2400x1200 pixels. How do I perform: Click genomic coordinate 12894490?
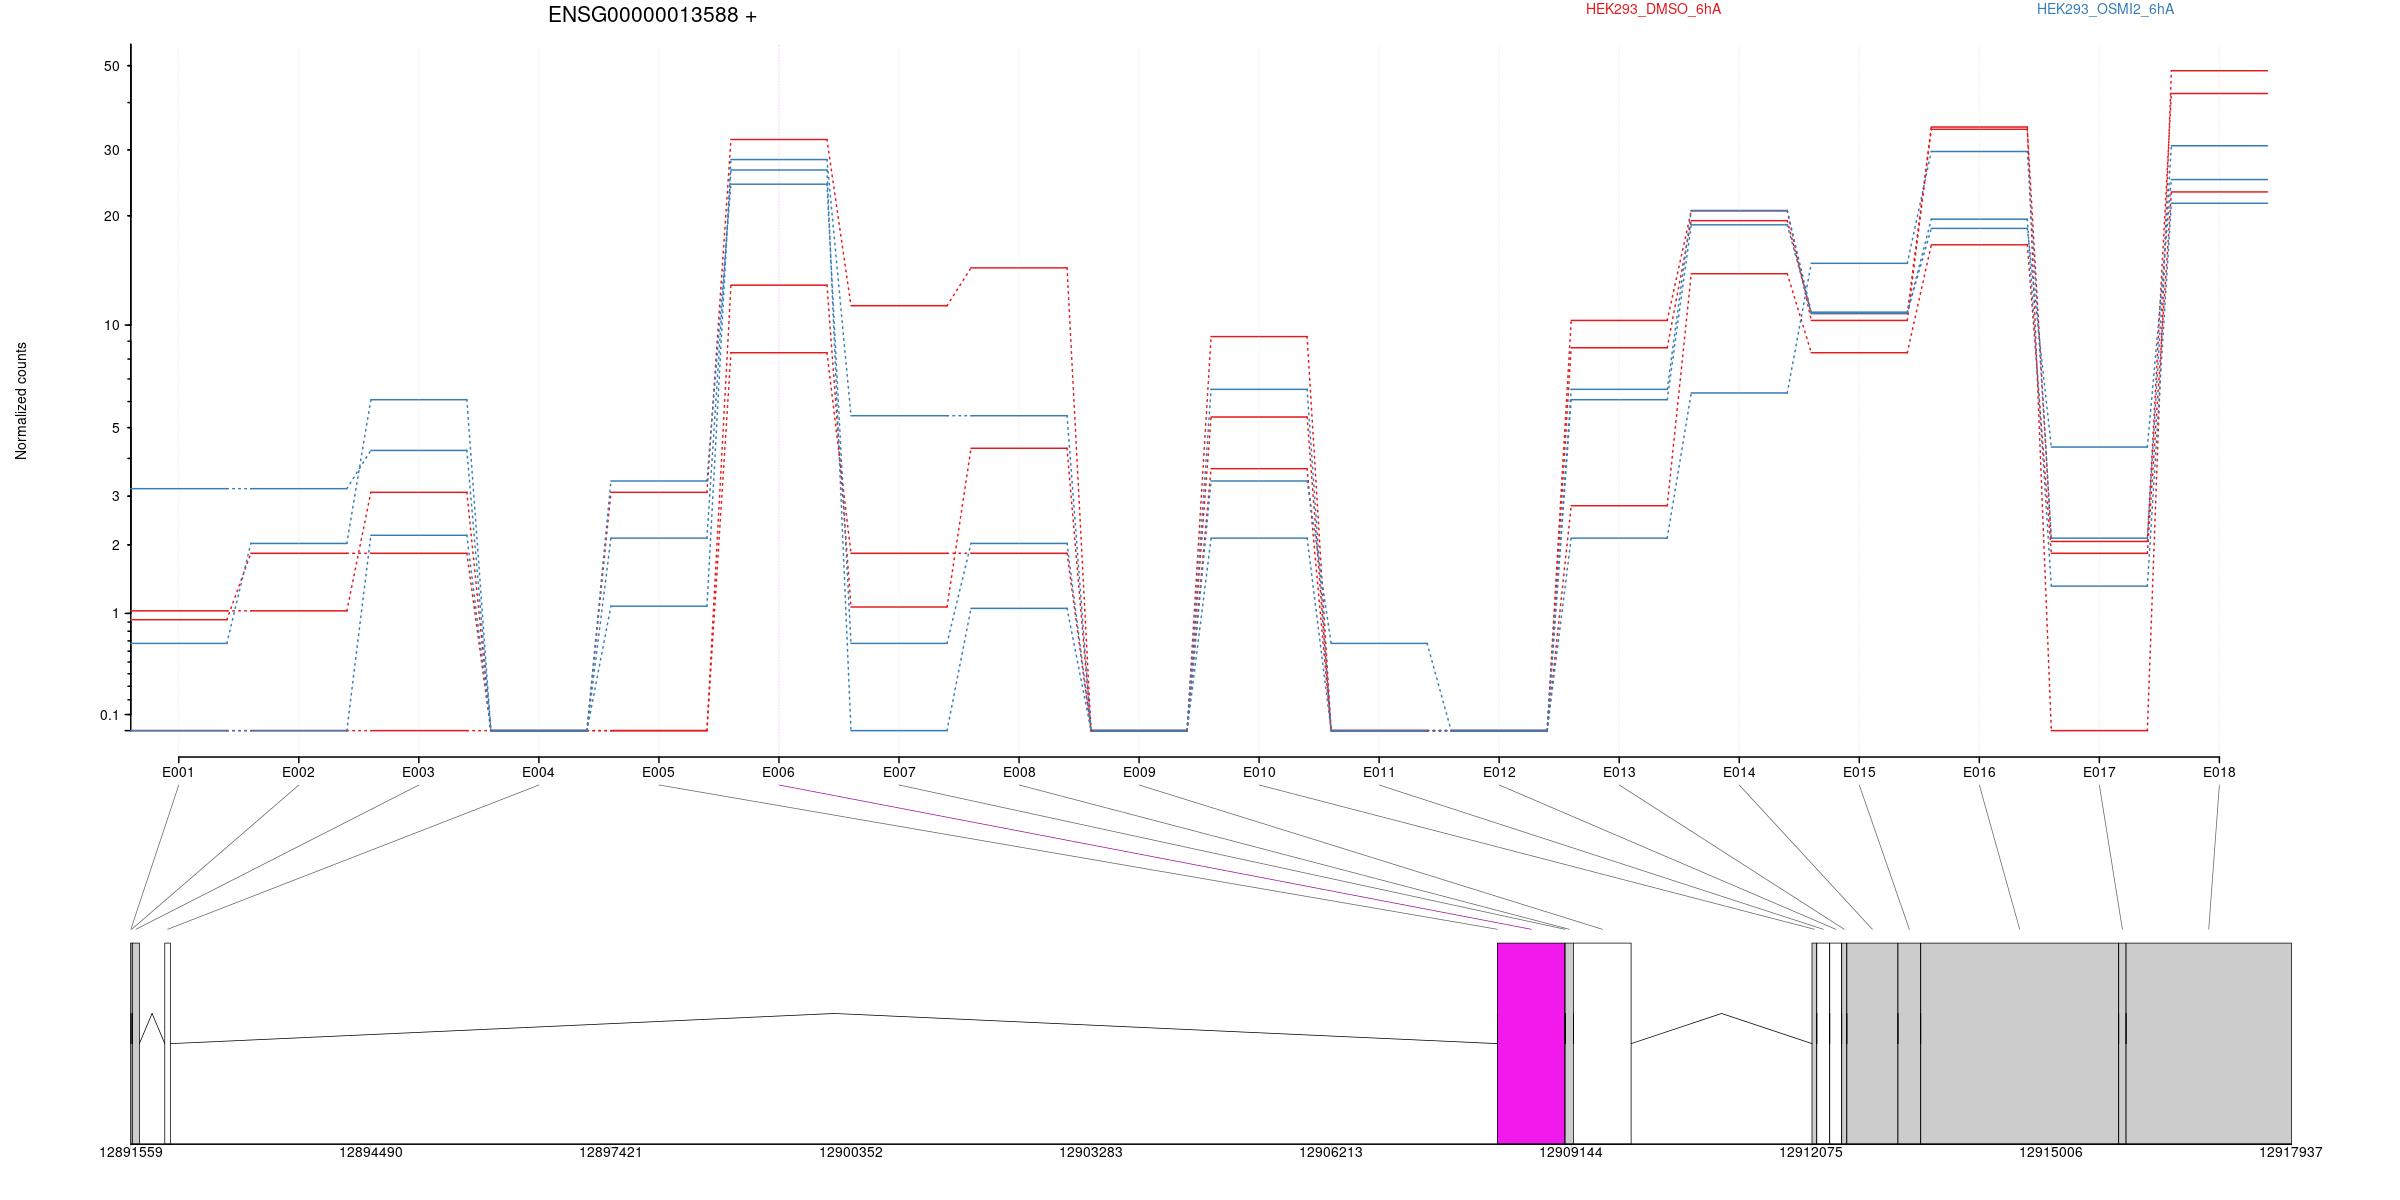(371, 1152)
